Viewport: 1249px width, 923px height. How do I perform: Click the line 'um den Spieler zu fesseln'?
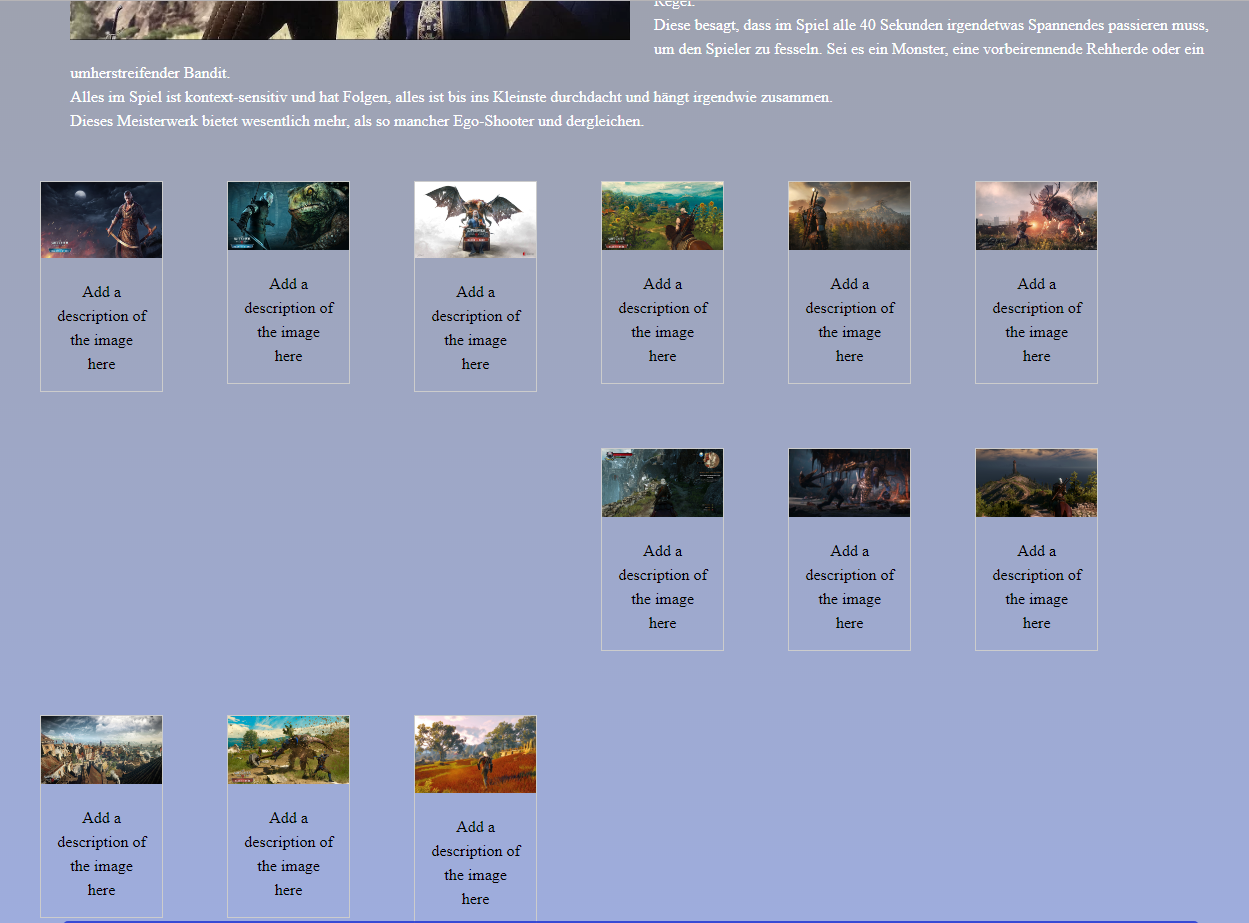pos(929,49)
